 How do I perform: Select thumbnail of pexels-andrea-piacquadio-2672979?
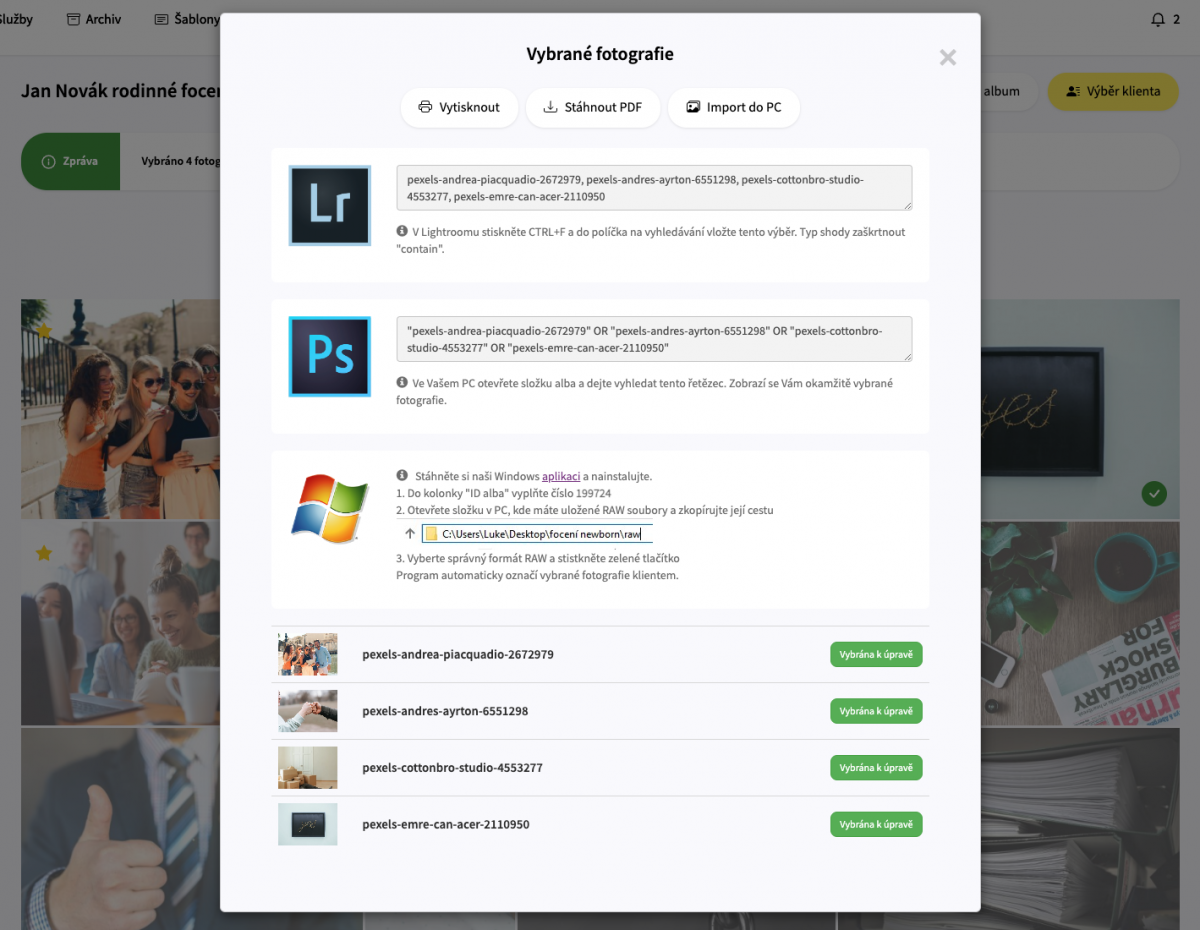pos(308,654)
